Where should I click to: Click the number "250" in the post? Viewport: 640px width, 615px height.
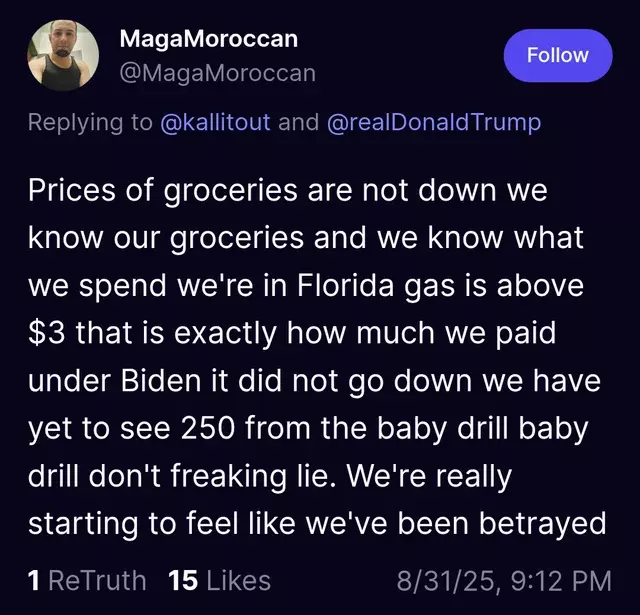[x=208, y=428]
